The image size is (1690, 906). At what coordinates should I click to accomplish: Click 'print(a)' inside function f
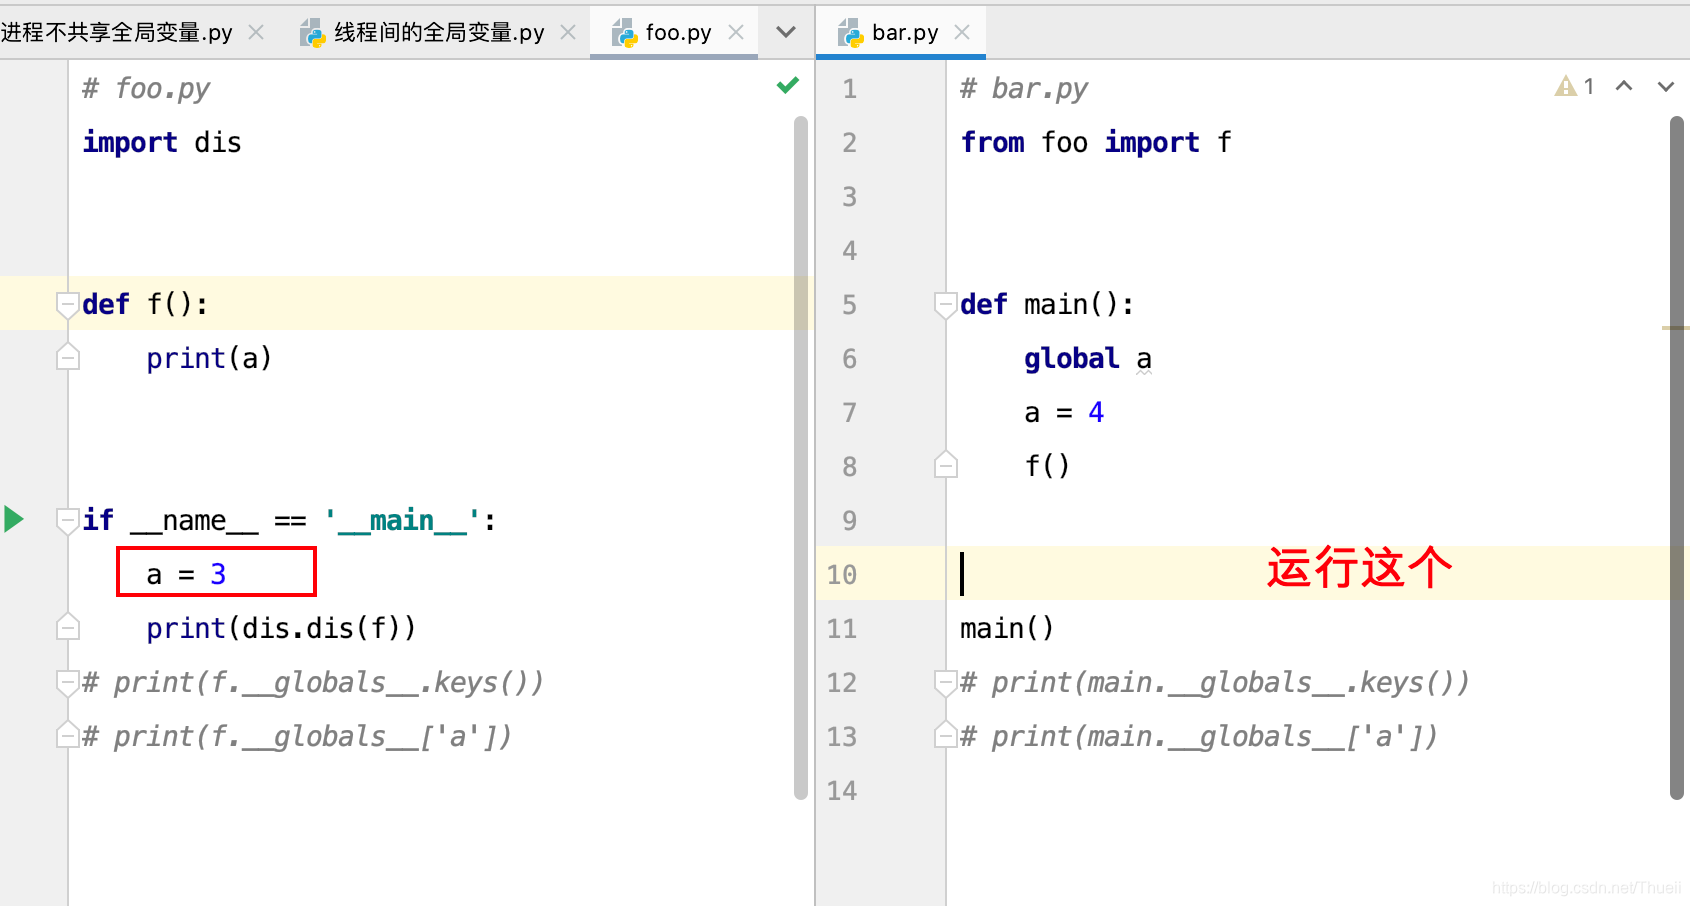pos(209,358)
